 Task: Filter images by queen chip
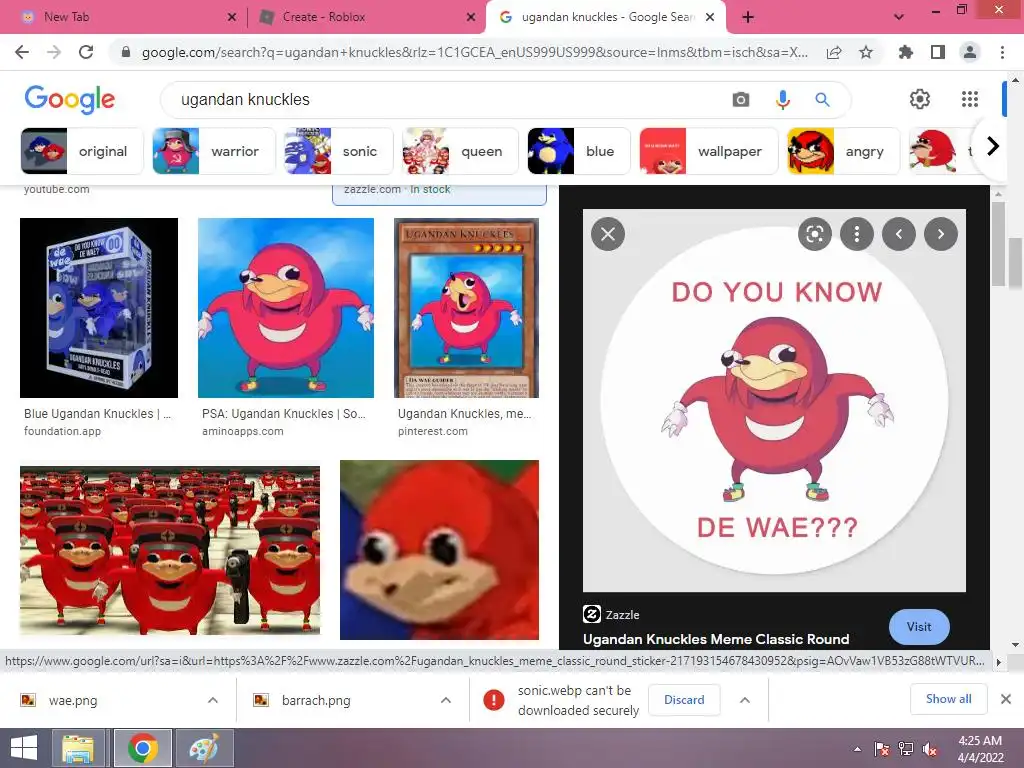pyautogui.click(x=460, y=152)
